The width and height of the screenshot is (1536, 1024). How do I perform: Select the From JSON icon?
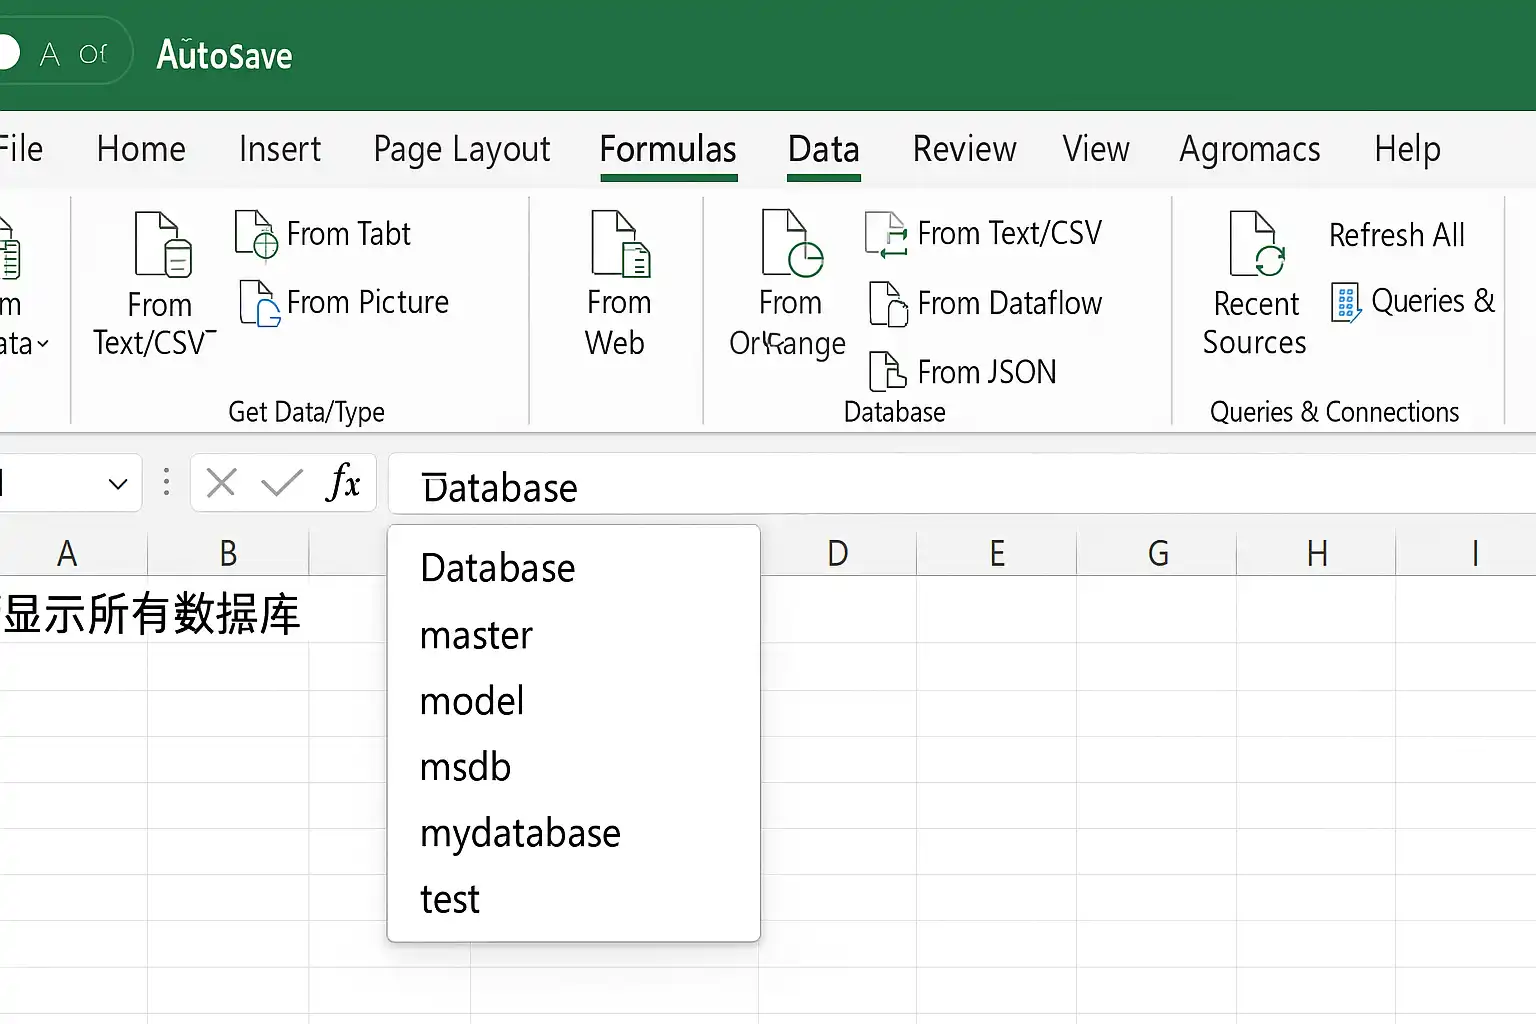pos(887,372)
